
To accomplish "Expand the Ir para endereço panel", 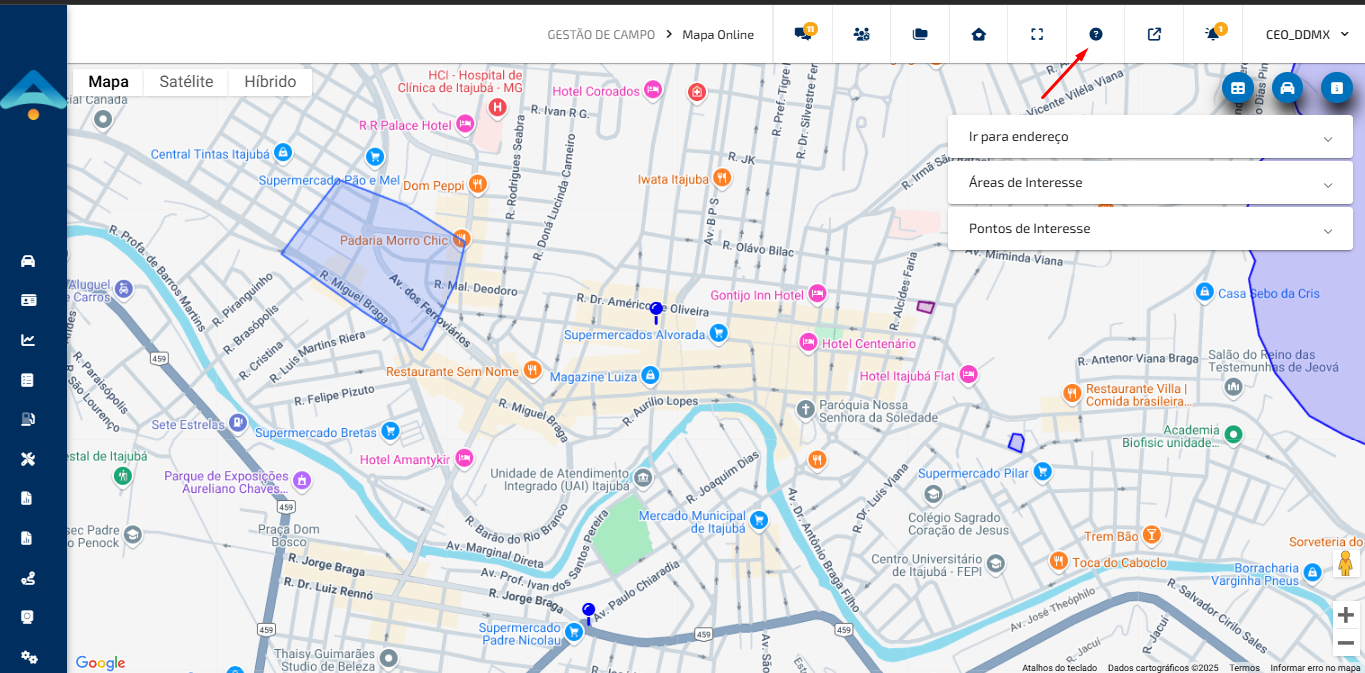I will point(1150,136).
